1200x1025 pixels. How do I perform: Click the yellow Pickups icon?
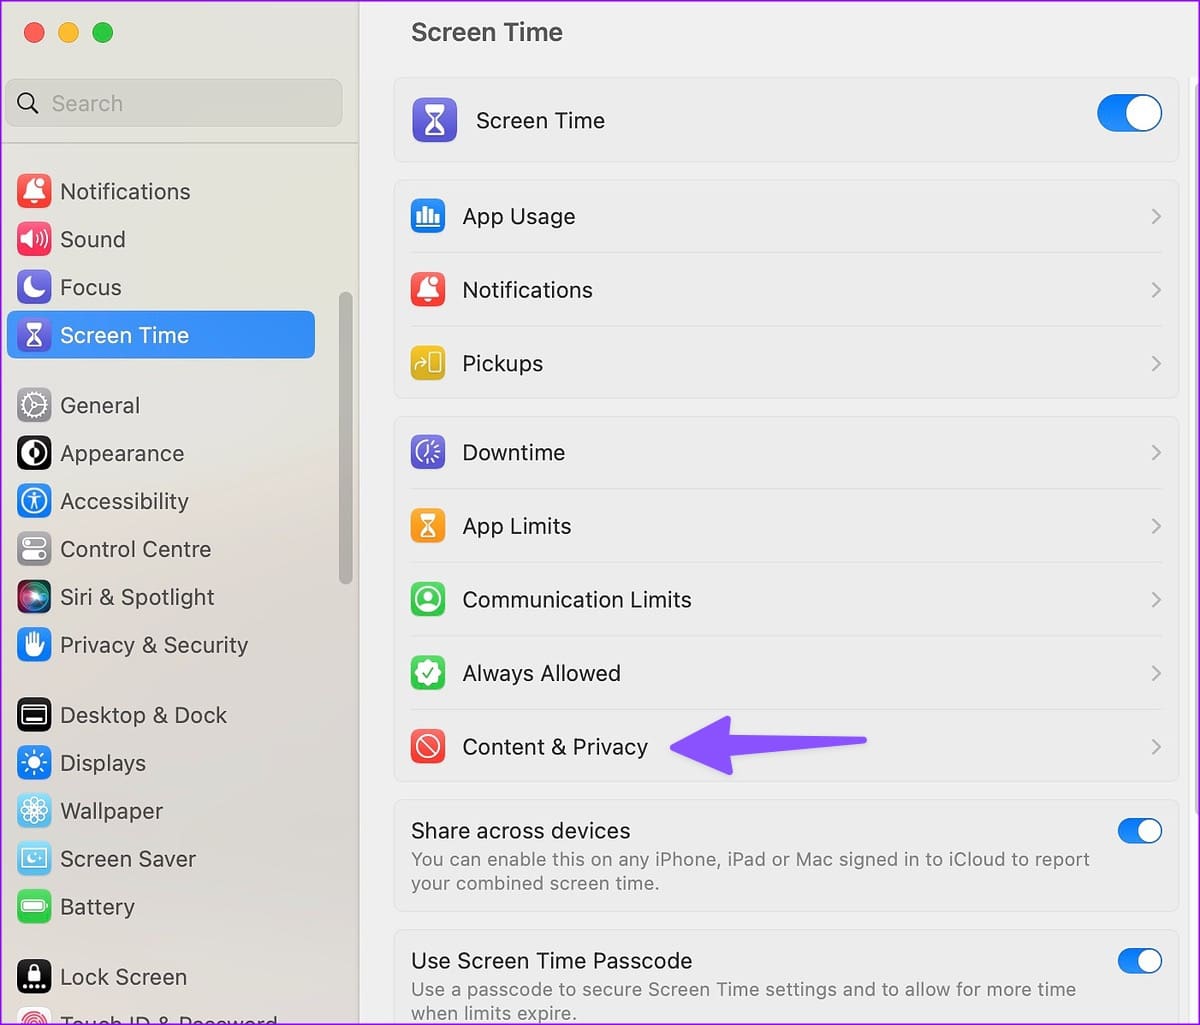click(x=428, y=363)
